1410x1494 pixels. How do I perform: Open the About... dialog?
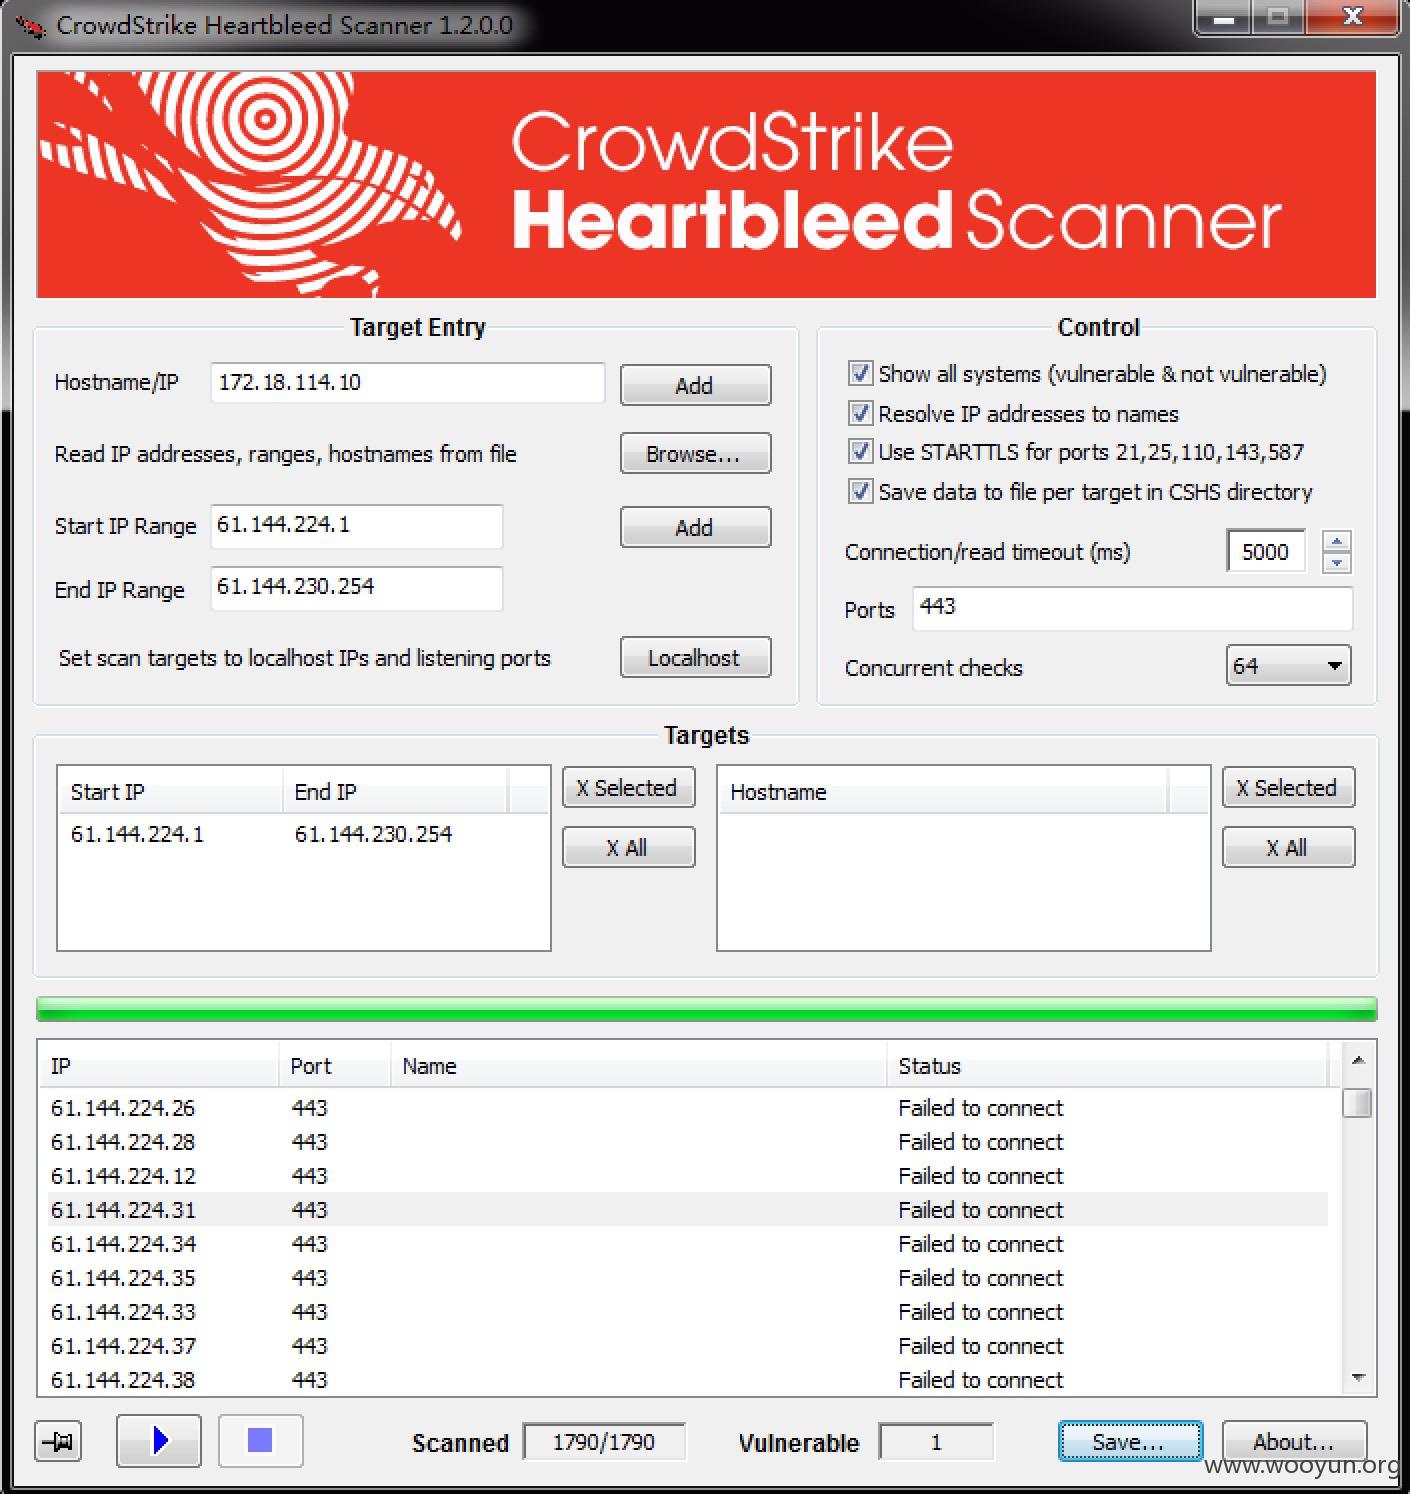click(x=1294, y=1442)
